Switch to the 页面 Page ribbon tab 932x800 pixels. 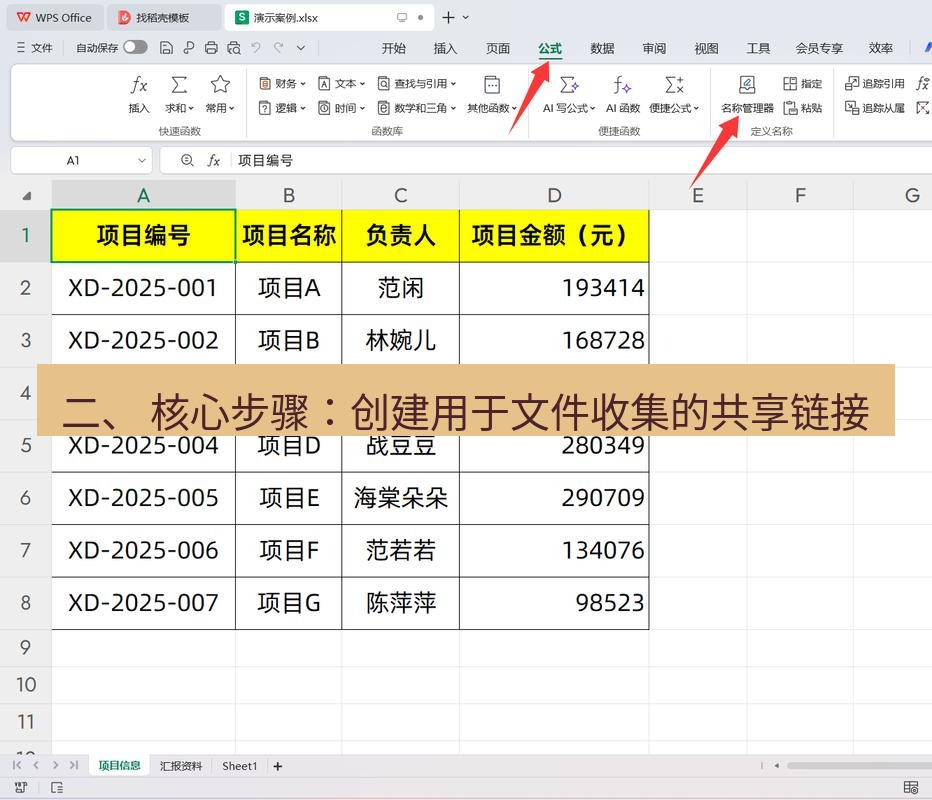click(x=498, y=48)
